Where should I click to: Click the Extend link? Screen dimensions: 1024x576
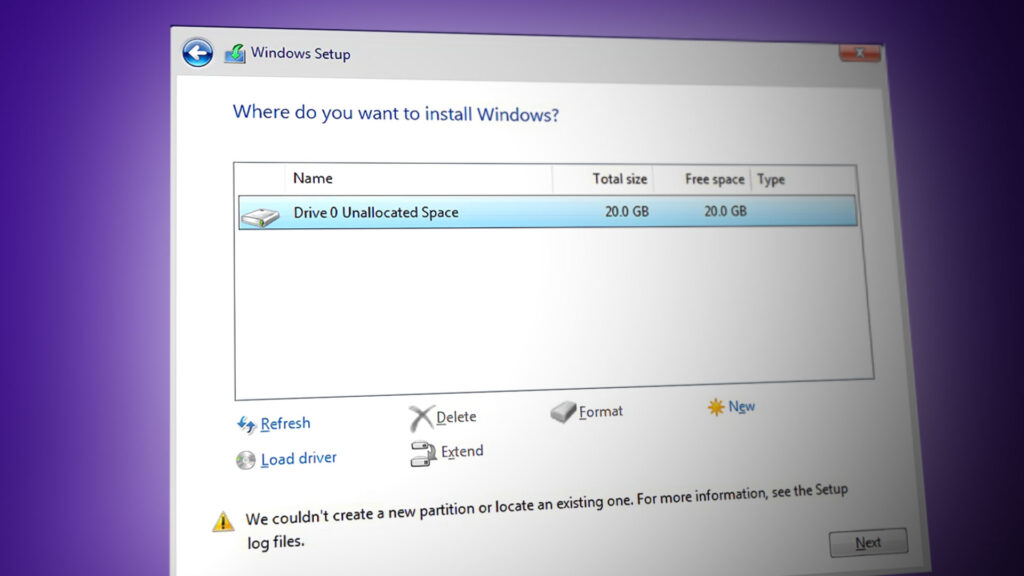462,451
